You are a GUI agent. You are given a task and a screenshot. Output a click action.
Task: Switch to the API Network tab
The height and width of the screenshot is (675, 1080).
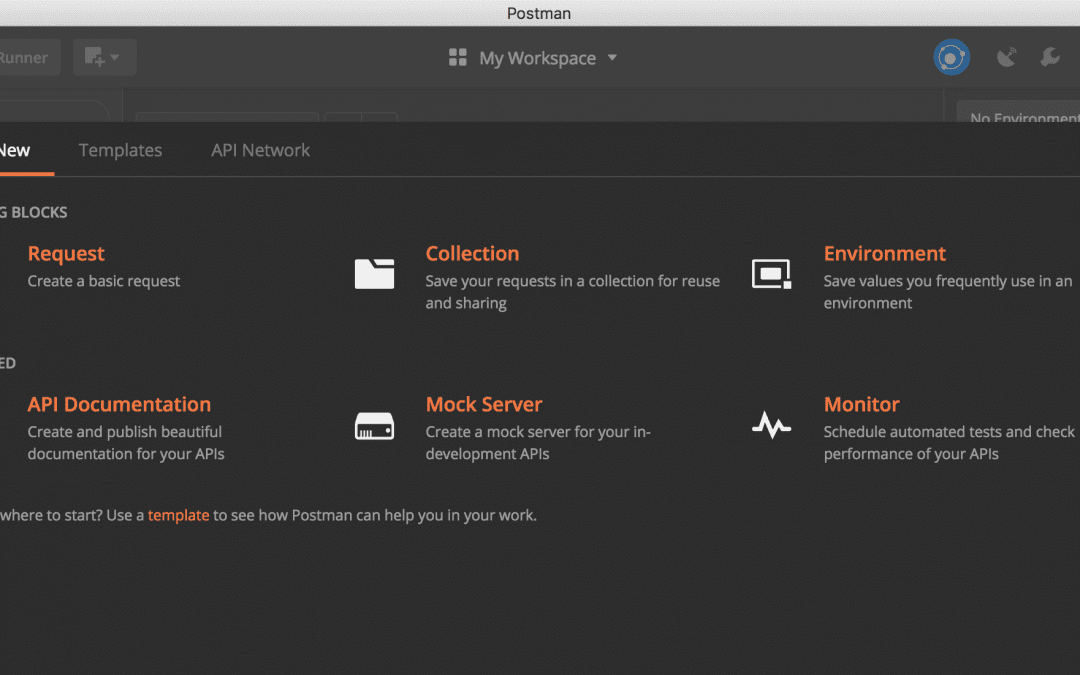260,150
